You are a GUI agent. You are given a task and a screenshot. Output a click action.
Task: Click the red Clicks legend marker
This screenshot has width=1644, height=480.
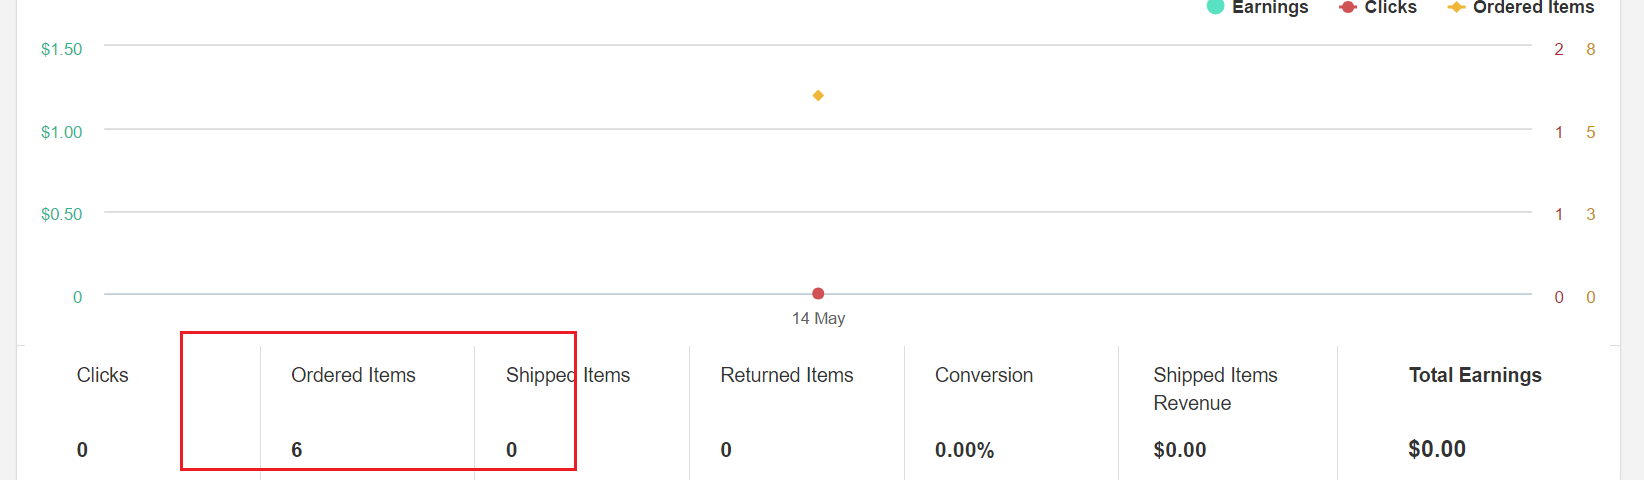1348,7
